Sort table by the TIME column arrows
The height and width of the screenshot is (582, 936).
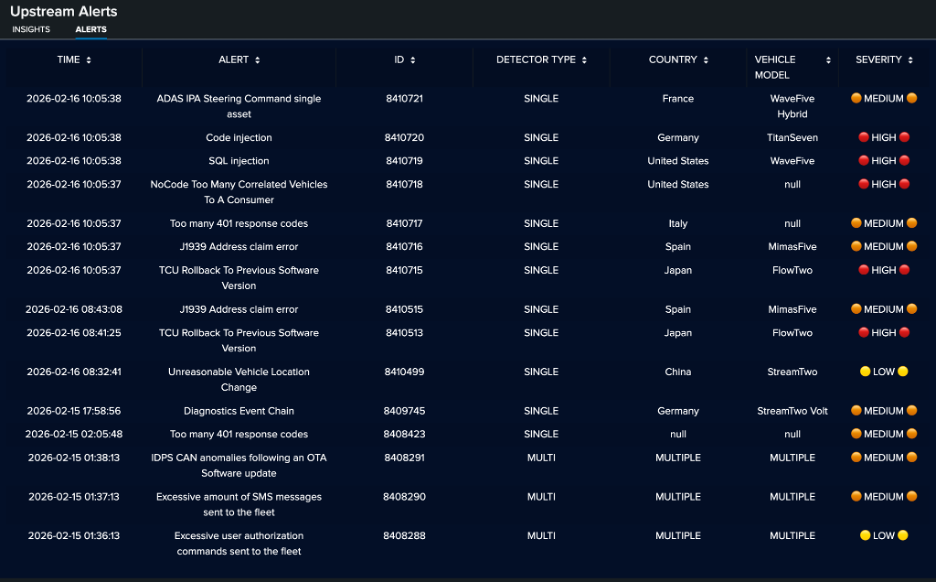click(89, 60)
